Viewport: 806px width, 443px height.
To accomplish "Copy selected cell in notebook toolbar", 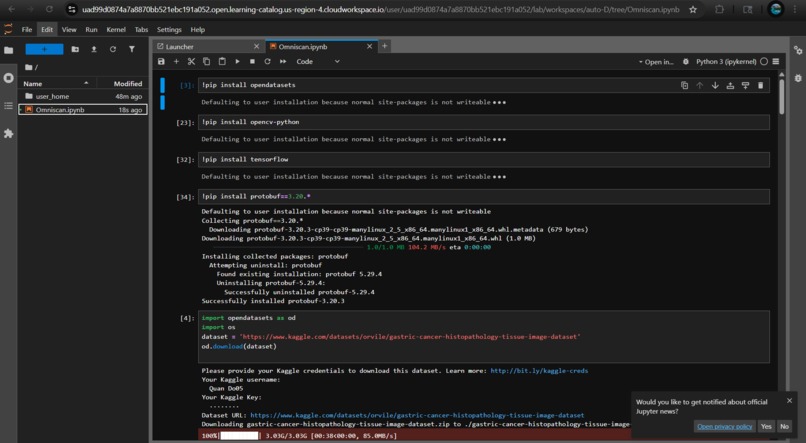I will tap(207, 61).
